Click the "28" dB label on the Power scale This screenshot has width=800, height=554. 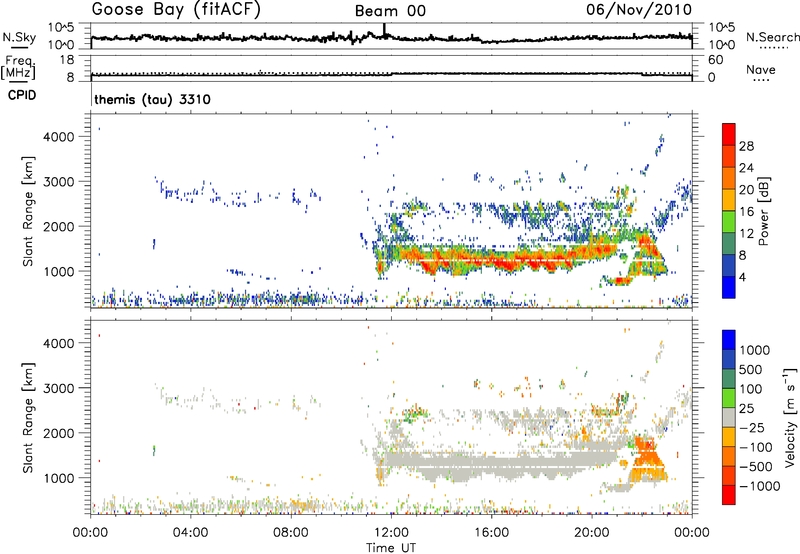coord(746,146)
